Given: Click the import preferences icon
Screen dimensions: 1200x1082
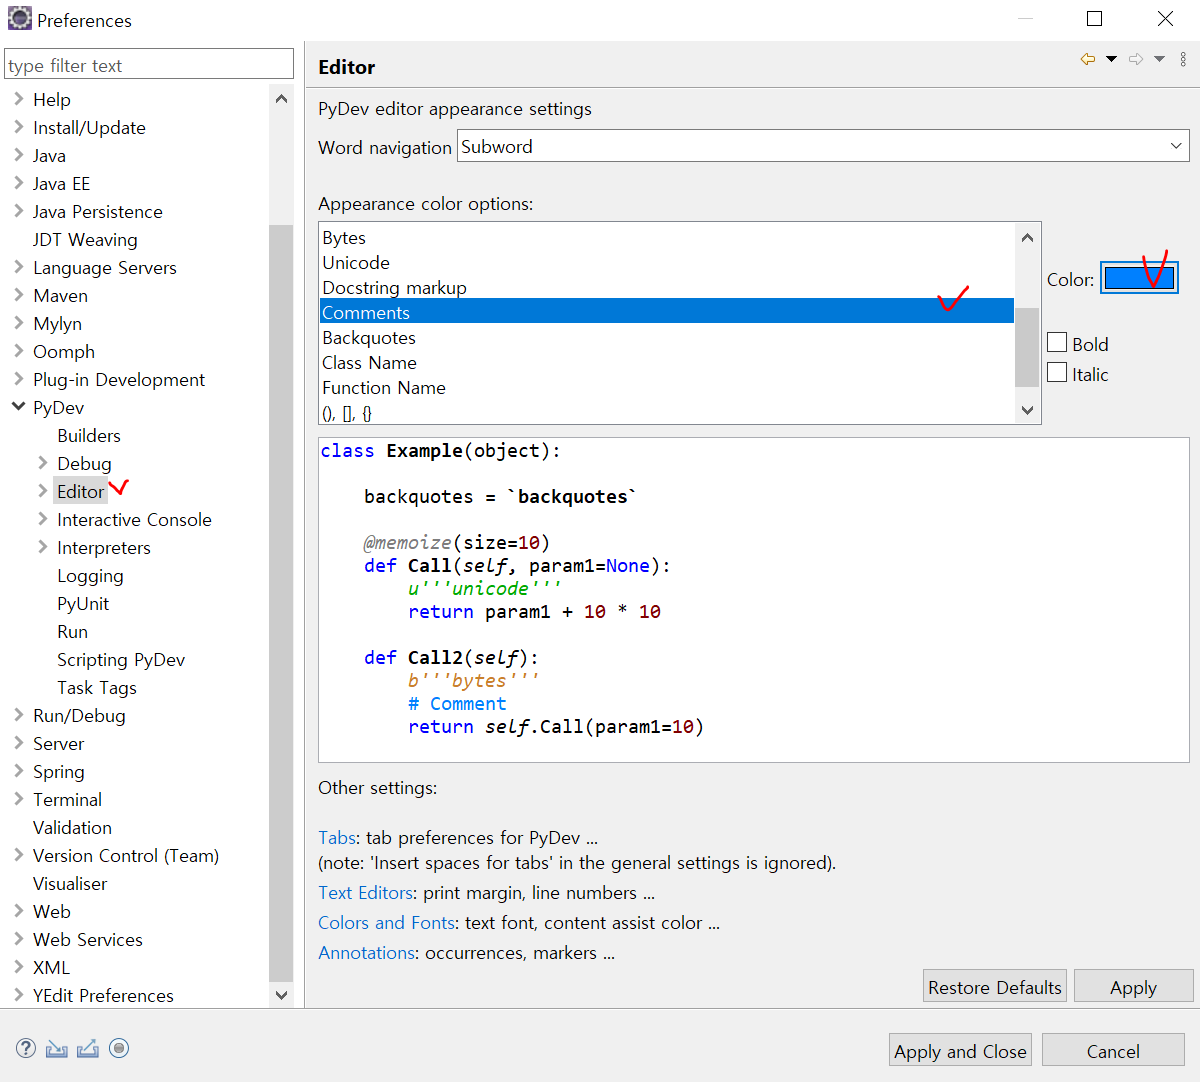Looking at the screenshot, I should (57, 1048).
